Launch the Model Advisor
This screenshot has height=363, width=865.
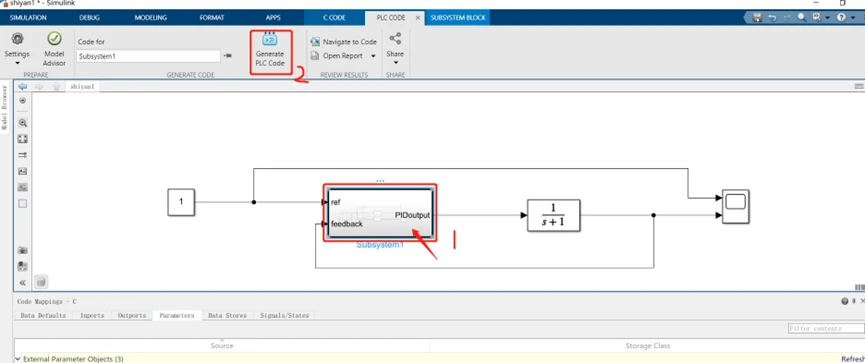(x=54, y=49)
